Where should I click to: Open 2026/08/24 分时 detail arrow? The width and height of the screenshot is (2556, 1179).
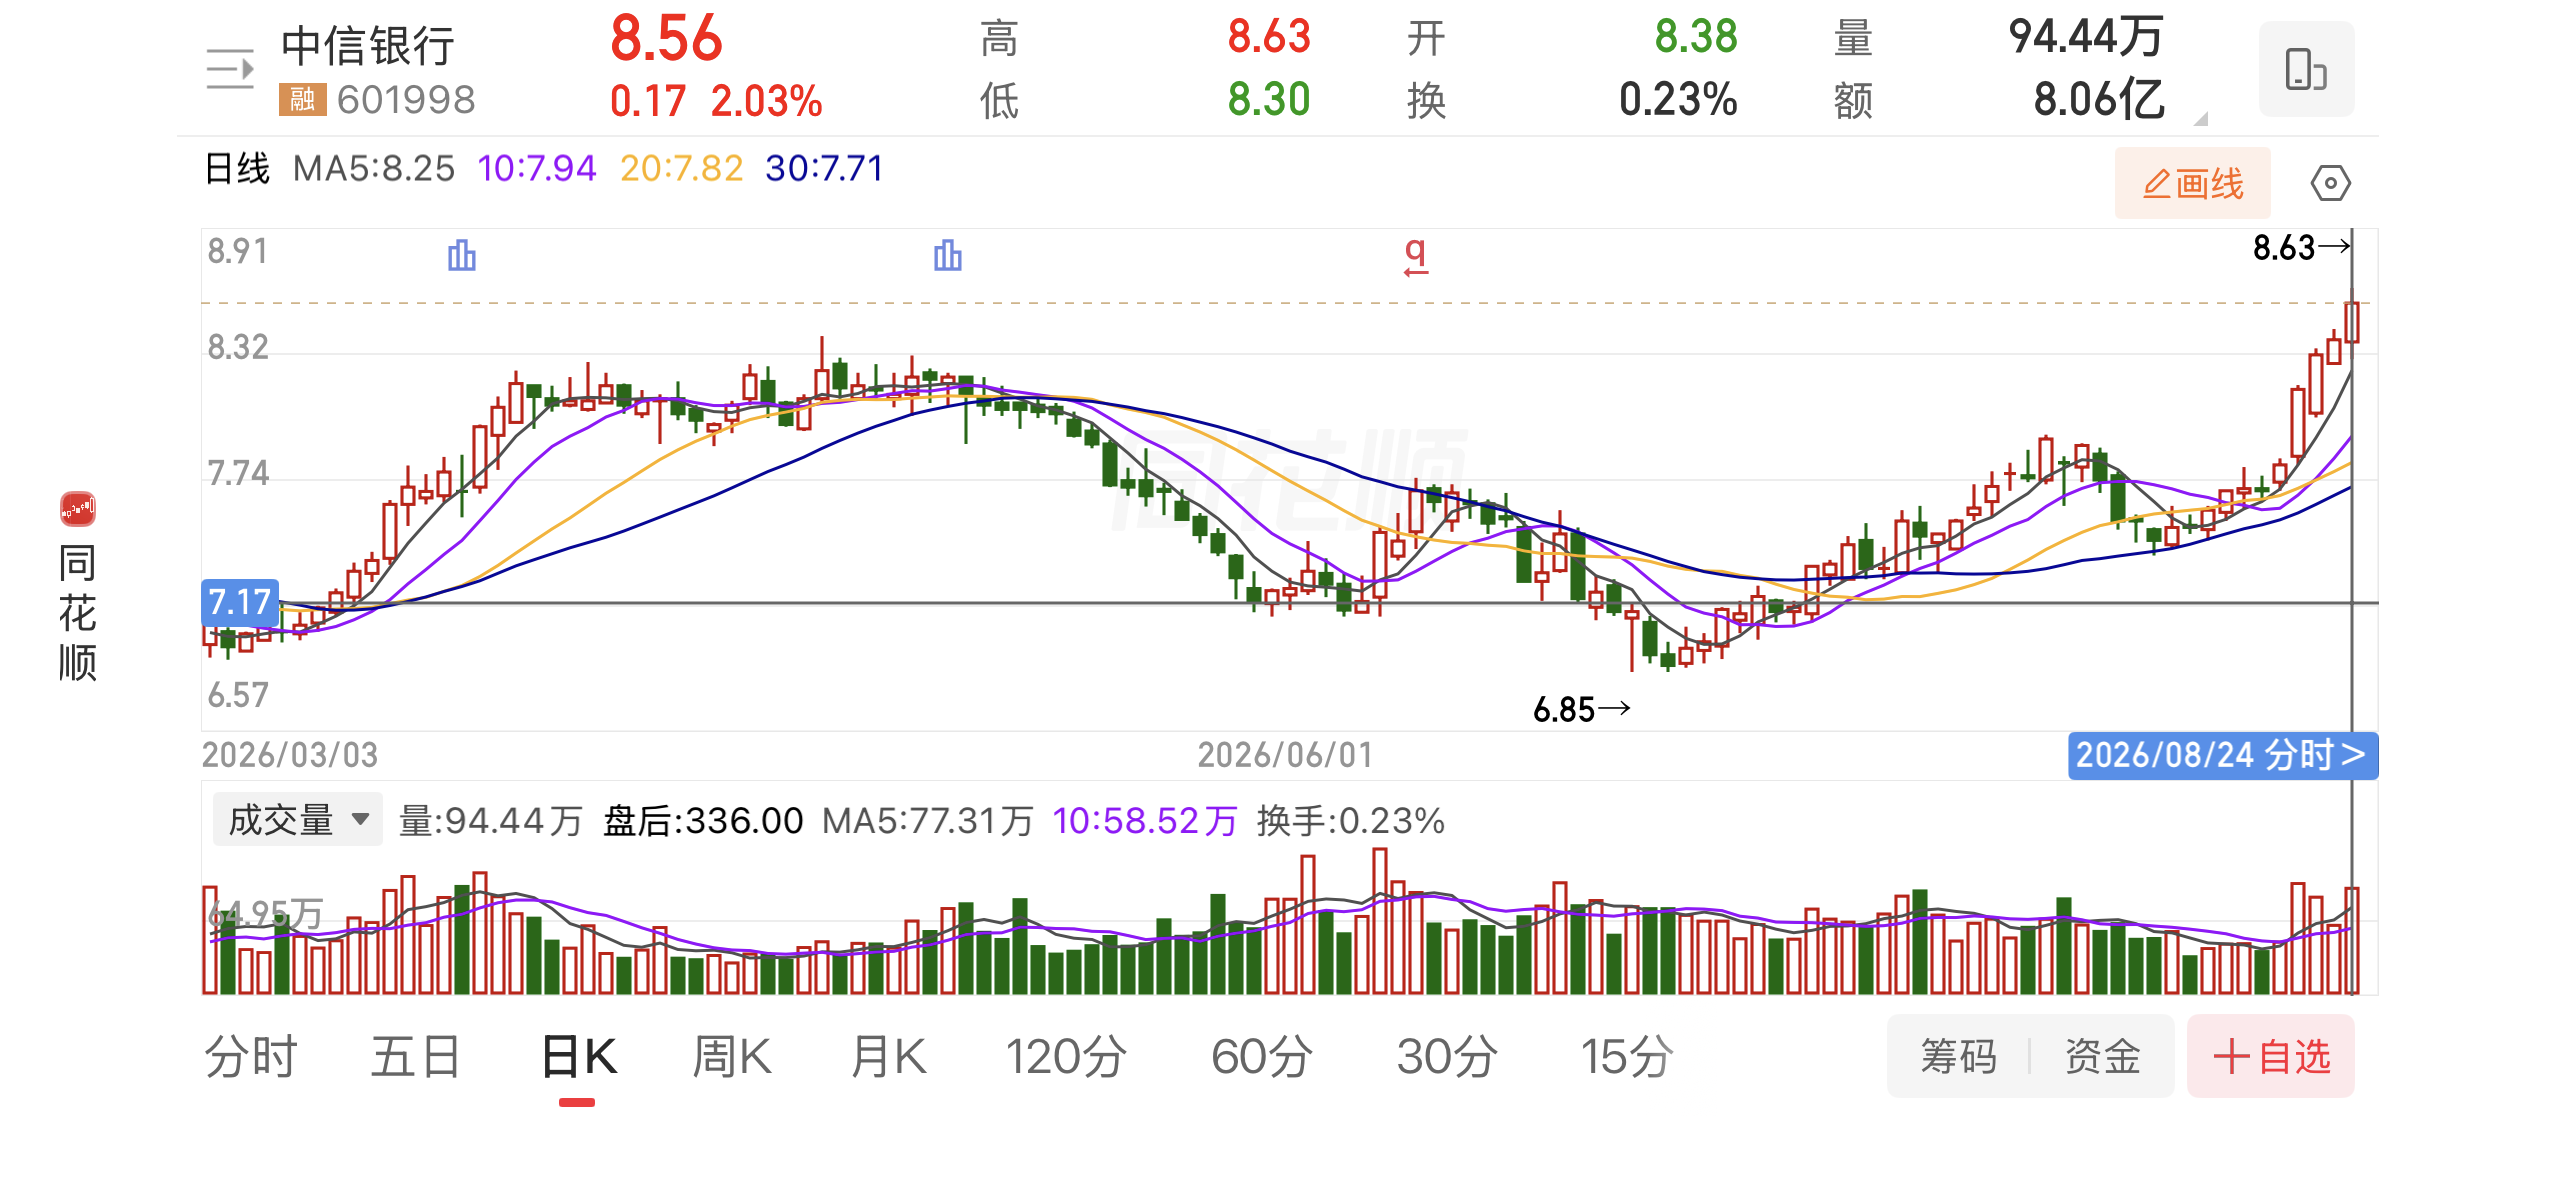click(x=2222, y=755)
